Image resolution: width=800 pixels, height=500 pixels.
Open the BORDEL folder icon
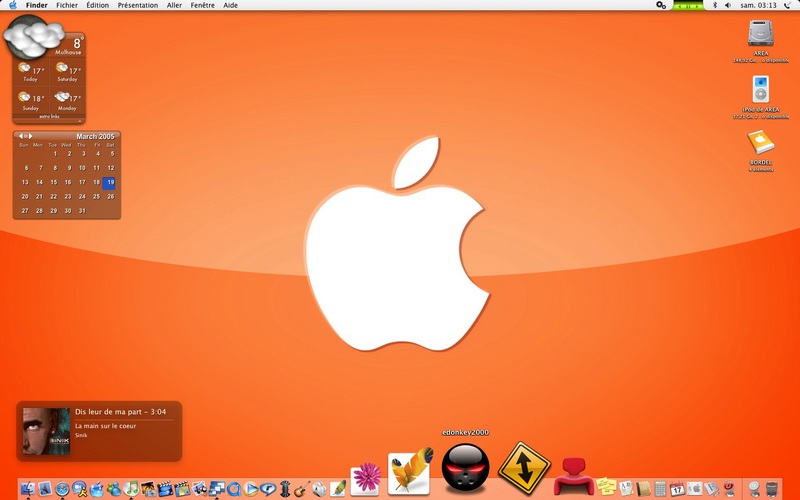760,142
